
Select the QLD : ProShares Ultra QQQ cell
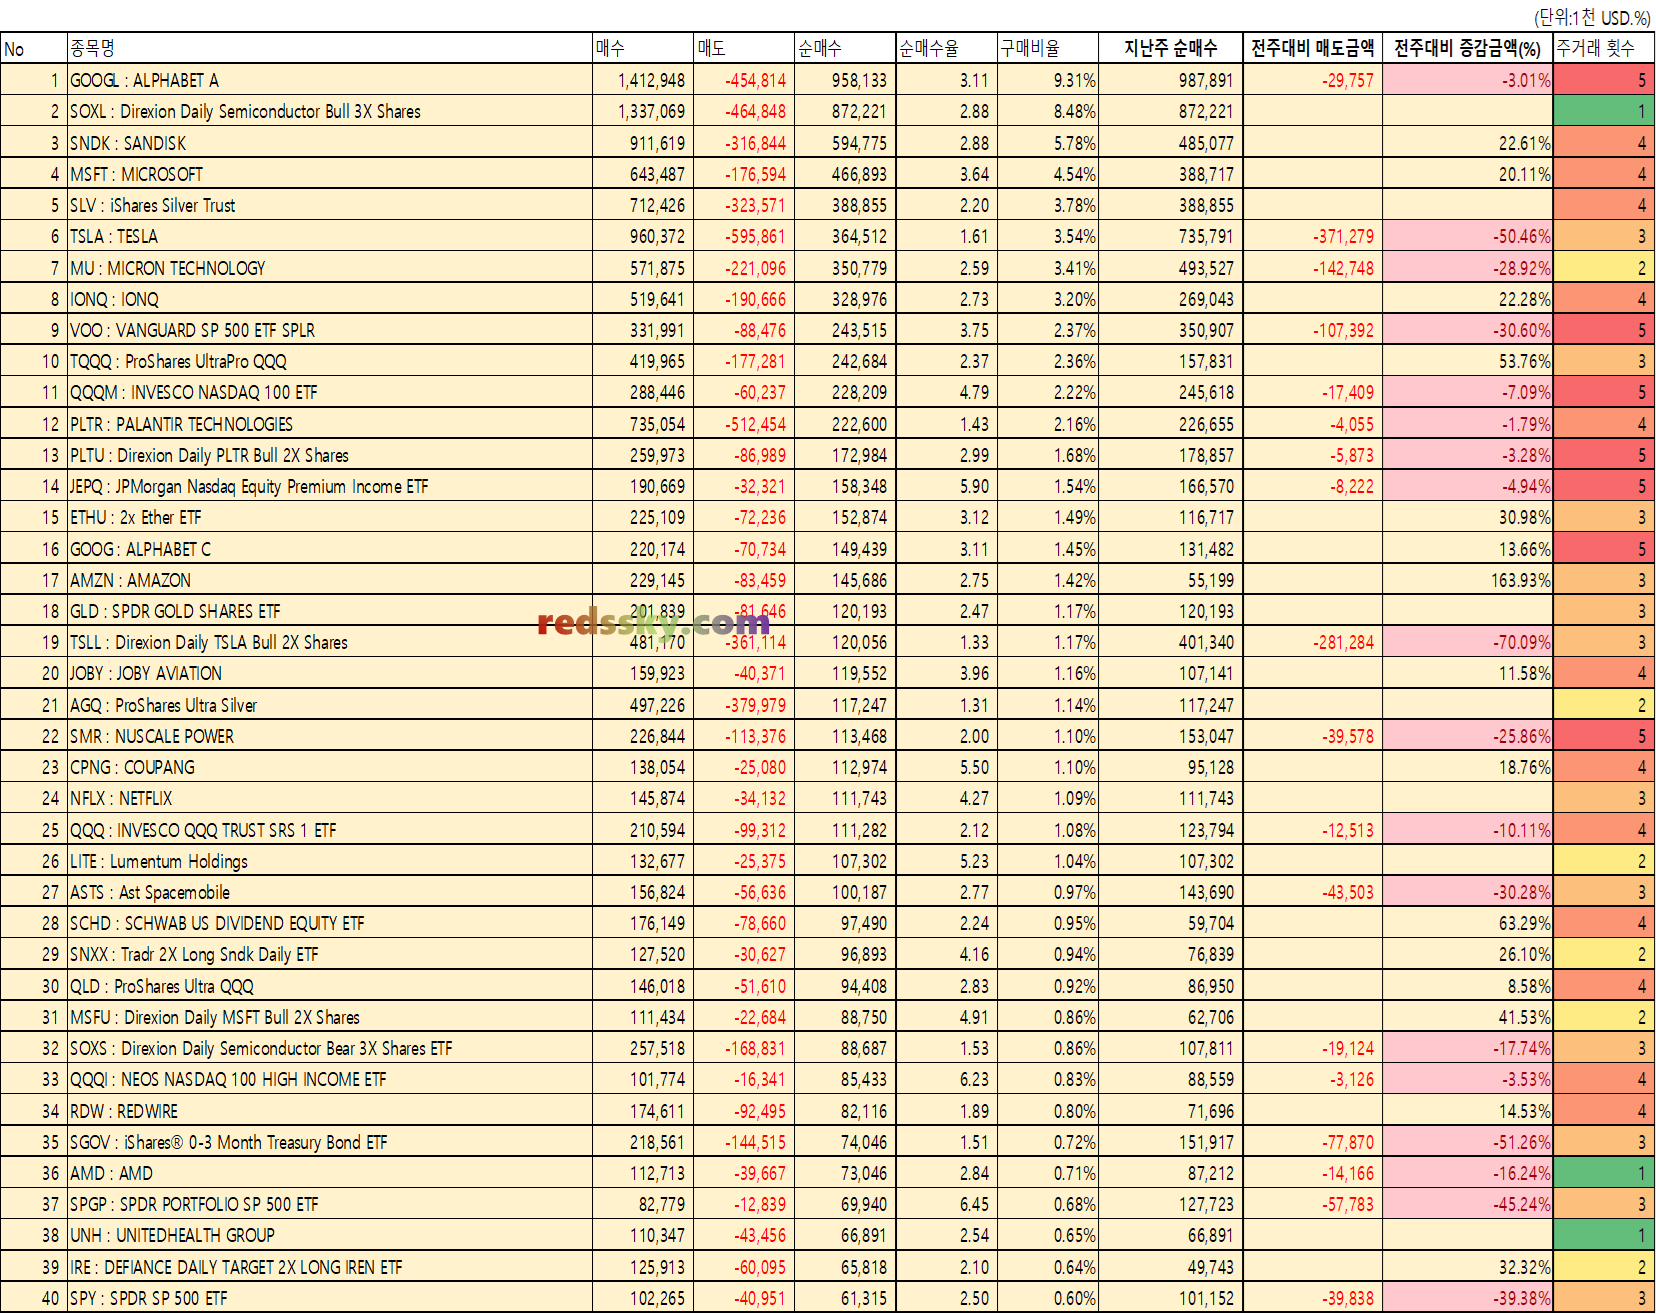point(330,986)
